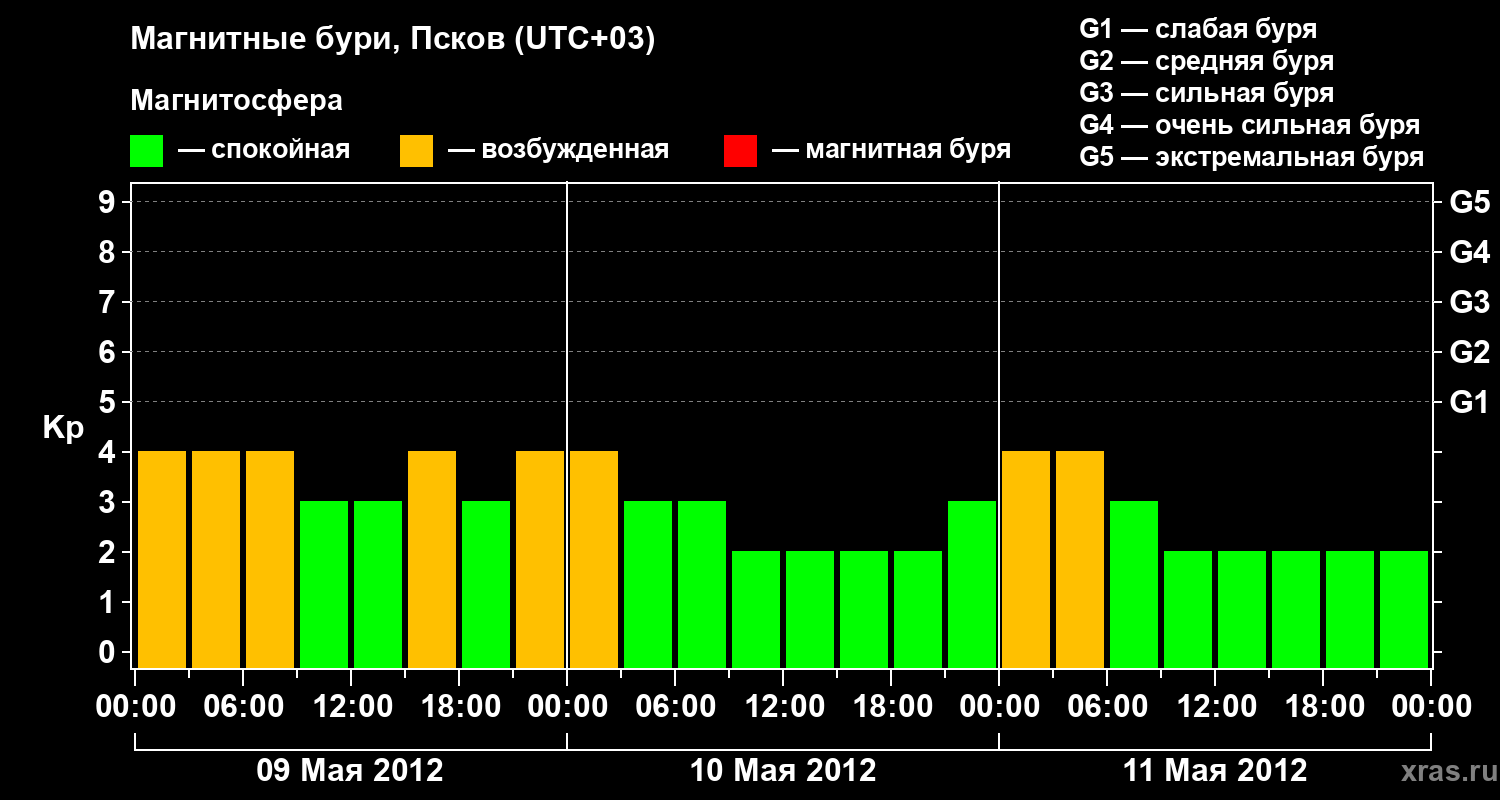The width and height of the screenshot is (1500, 800).
Task: Click the green bar on 09 May 09:00–12:00
Action: (324, 584)
